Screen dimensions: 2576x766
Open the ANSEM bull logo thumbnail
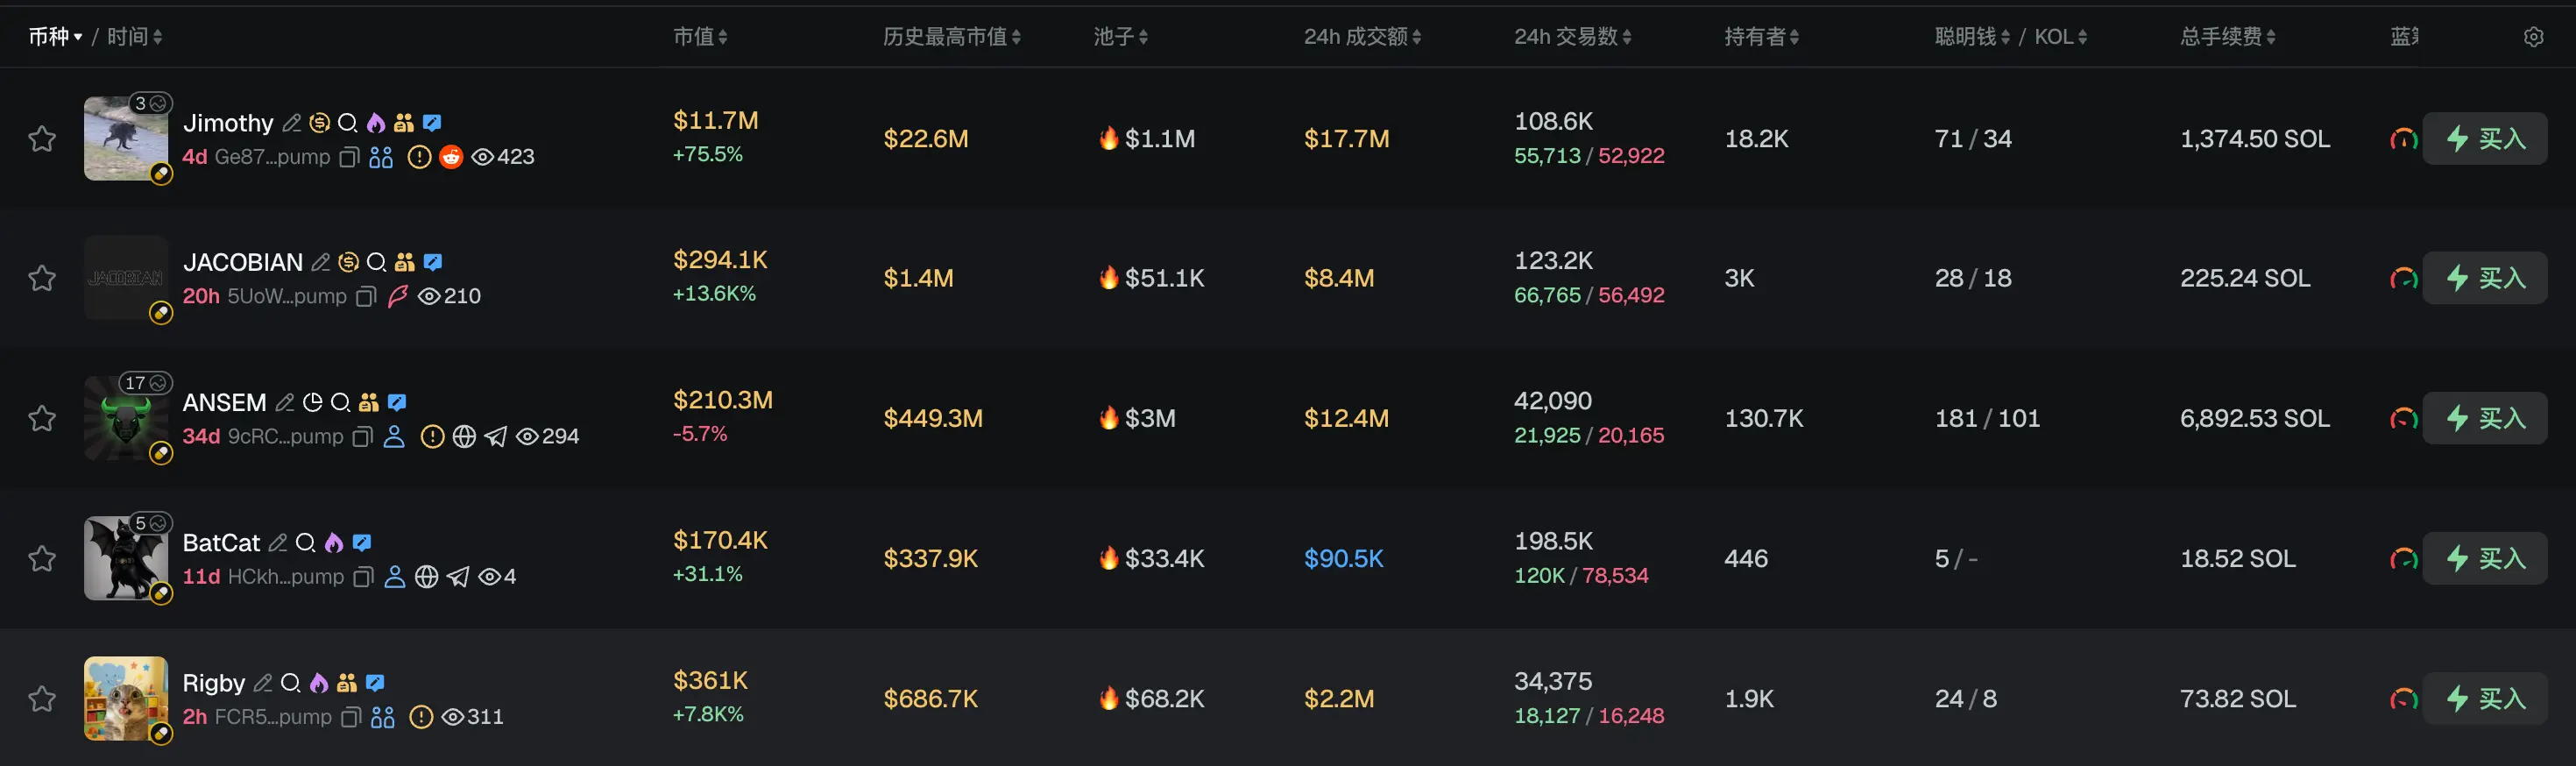[125, 418]
